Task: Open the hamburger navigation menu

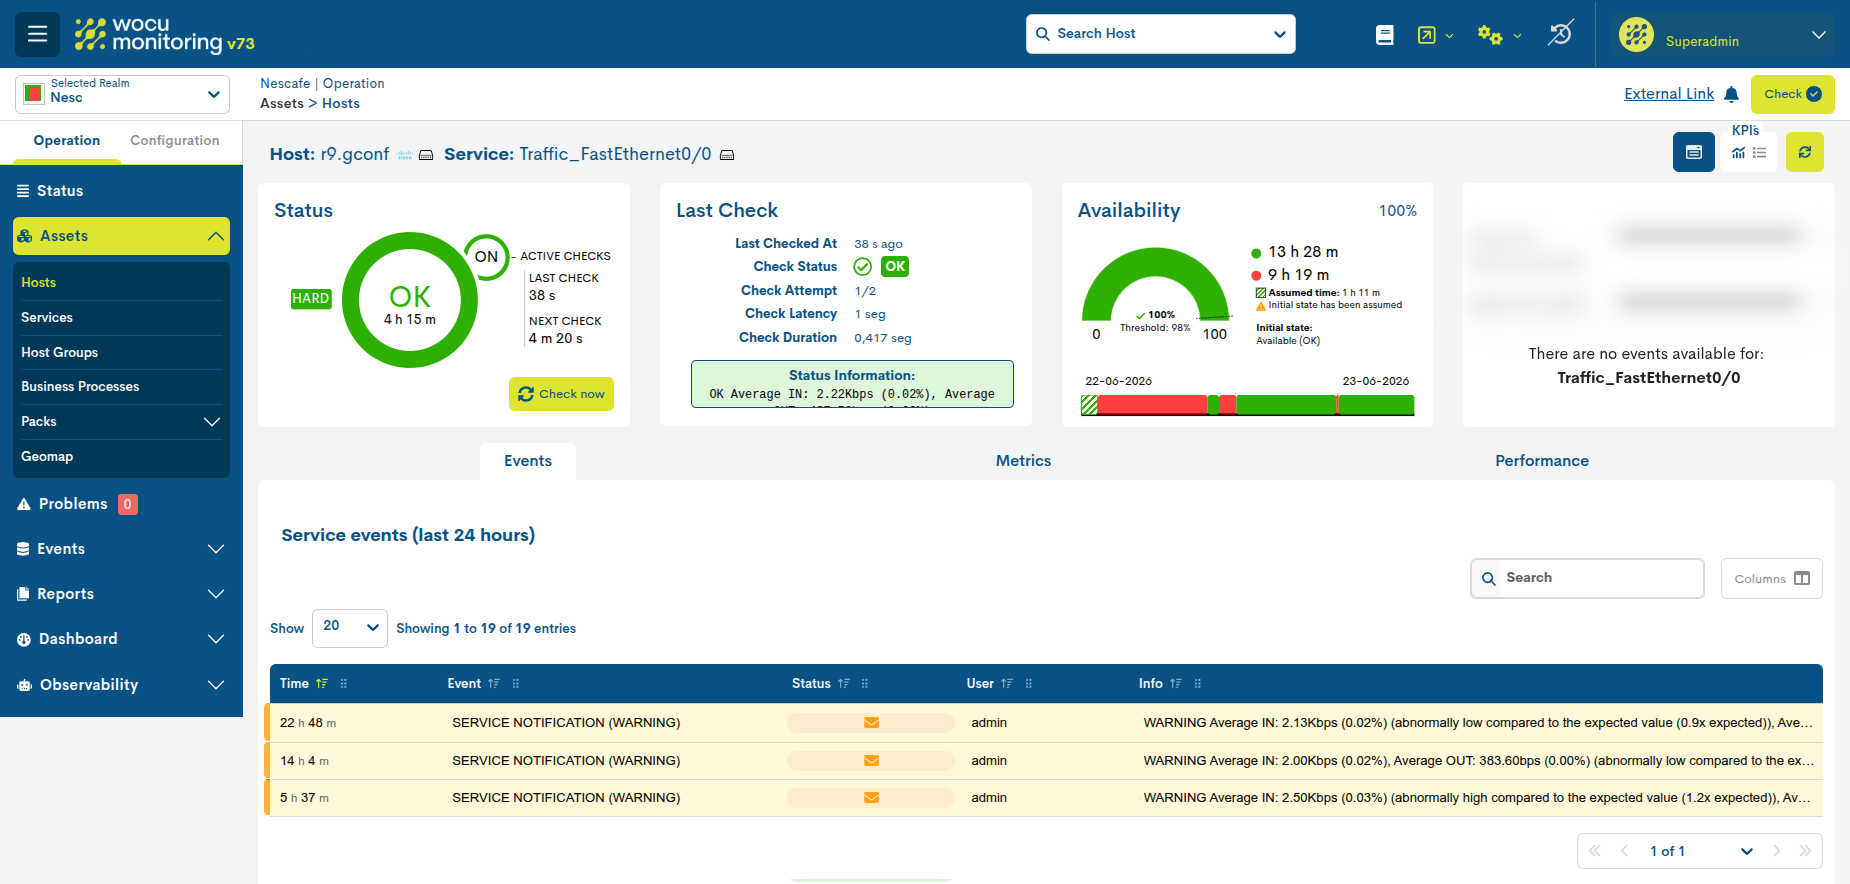Action: coord(37,34)
